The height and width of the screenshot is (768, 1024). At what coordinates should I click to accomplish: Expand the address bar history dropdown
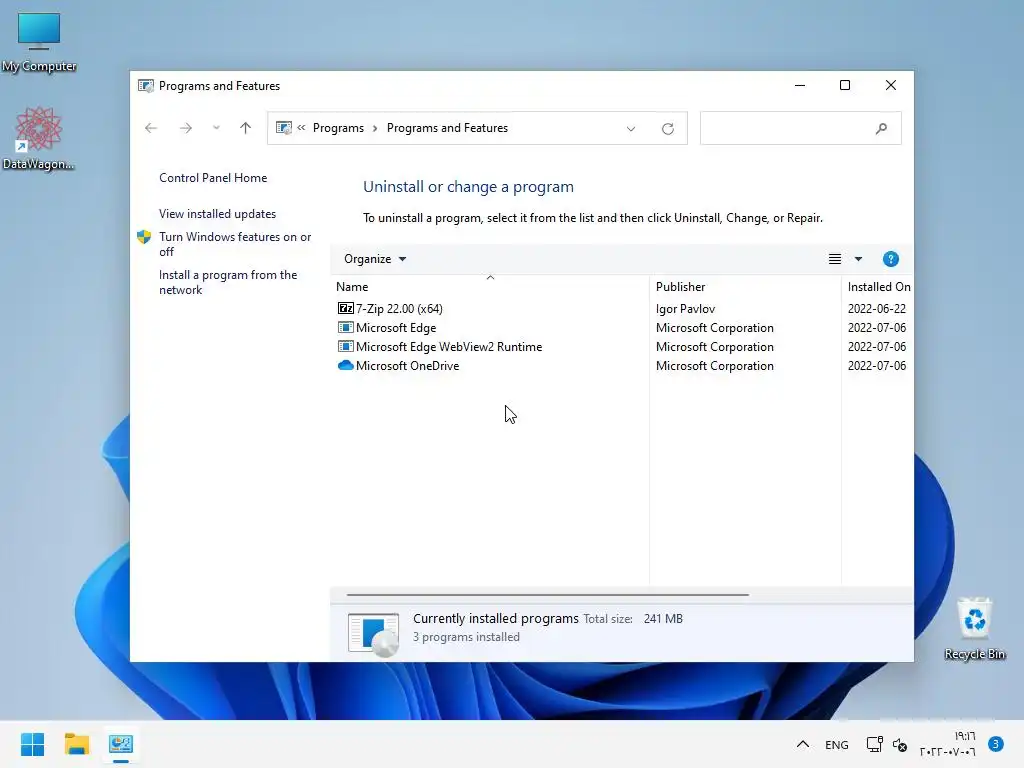tap(631, 129)
